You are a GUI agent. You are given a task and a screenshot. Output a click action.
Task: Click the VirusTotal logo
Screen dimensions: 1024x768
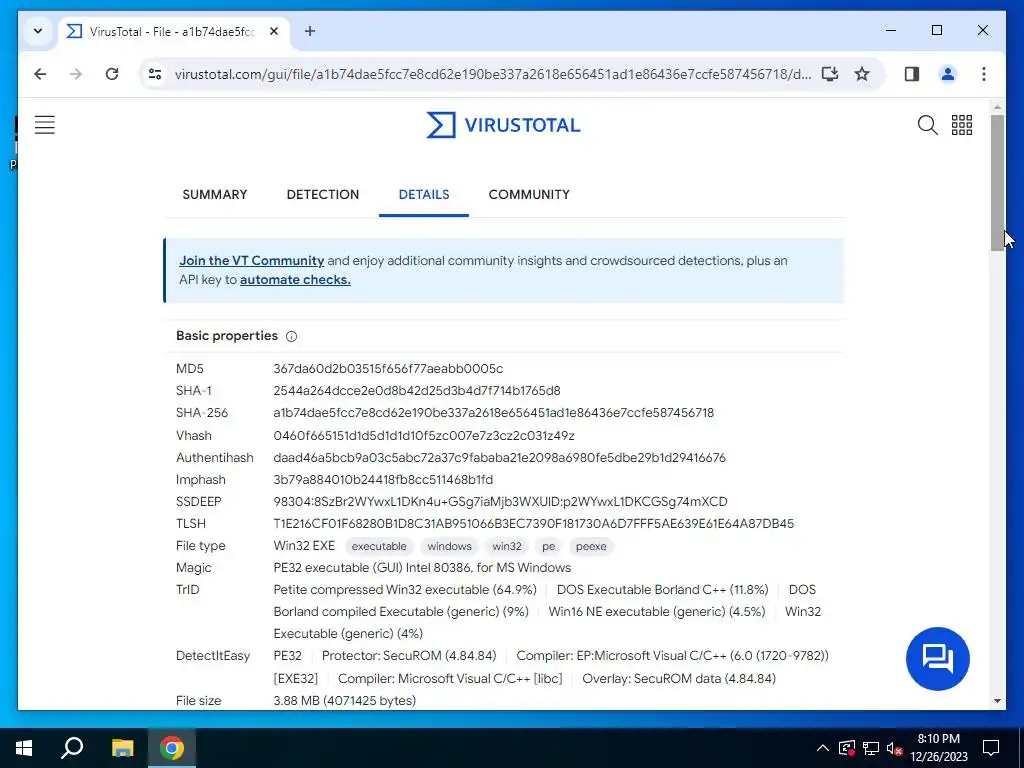click(503, 125)
